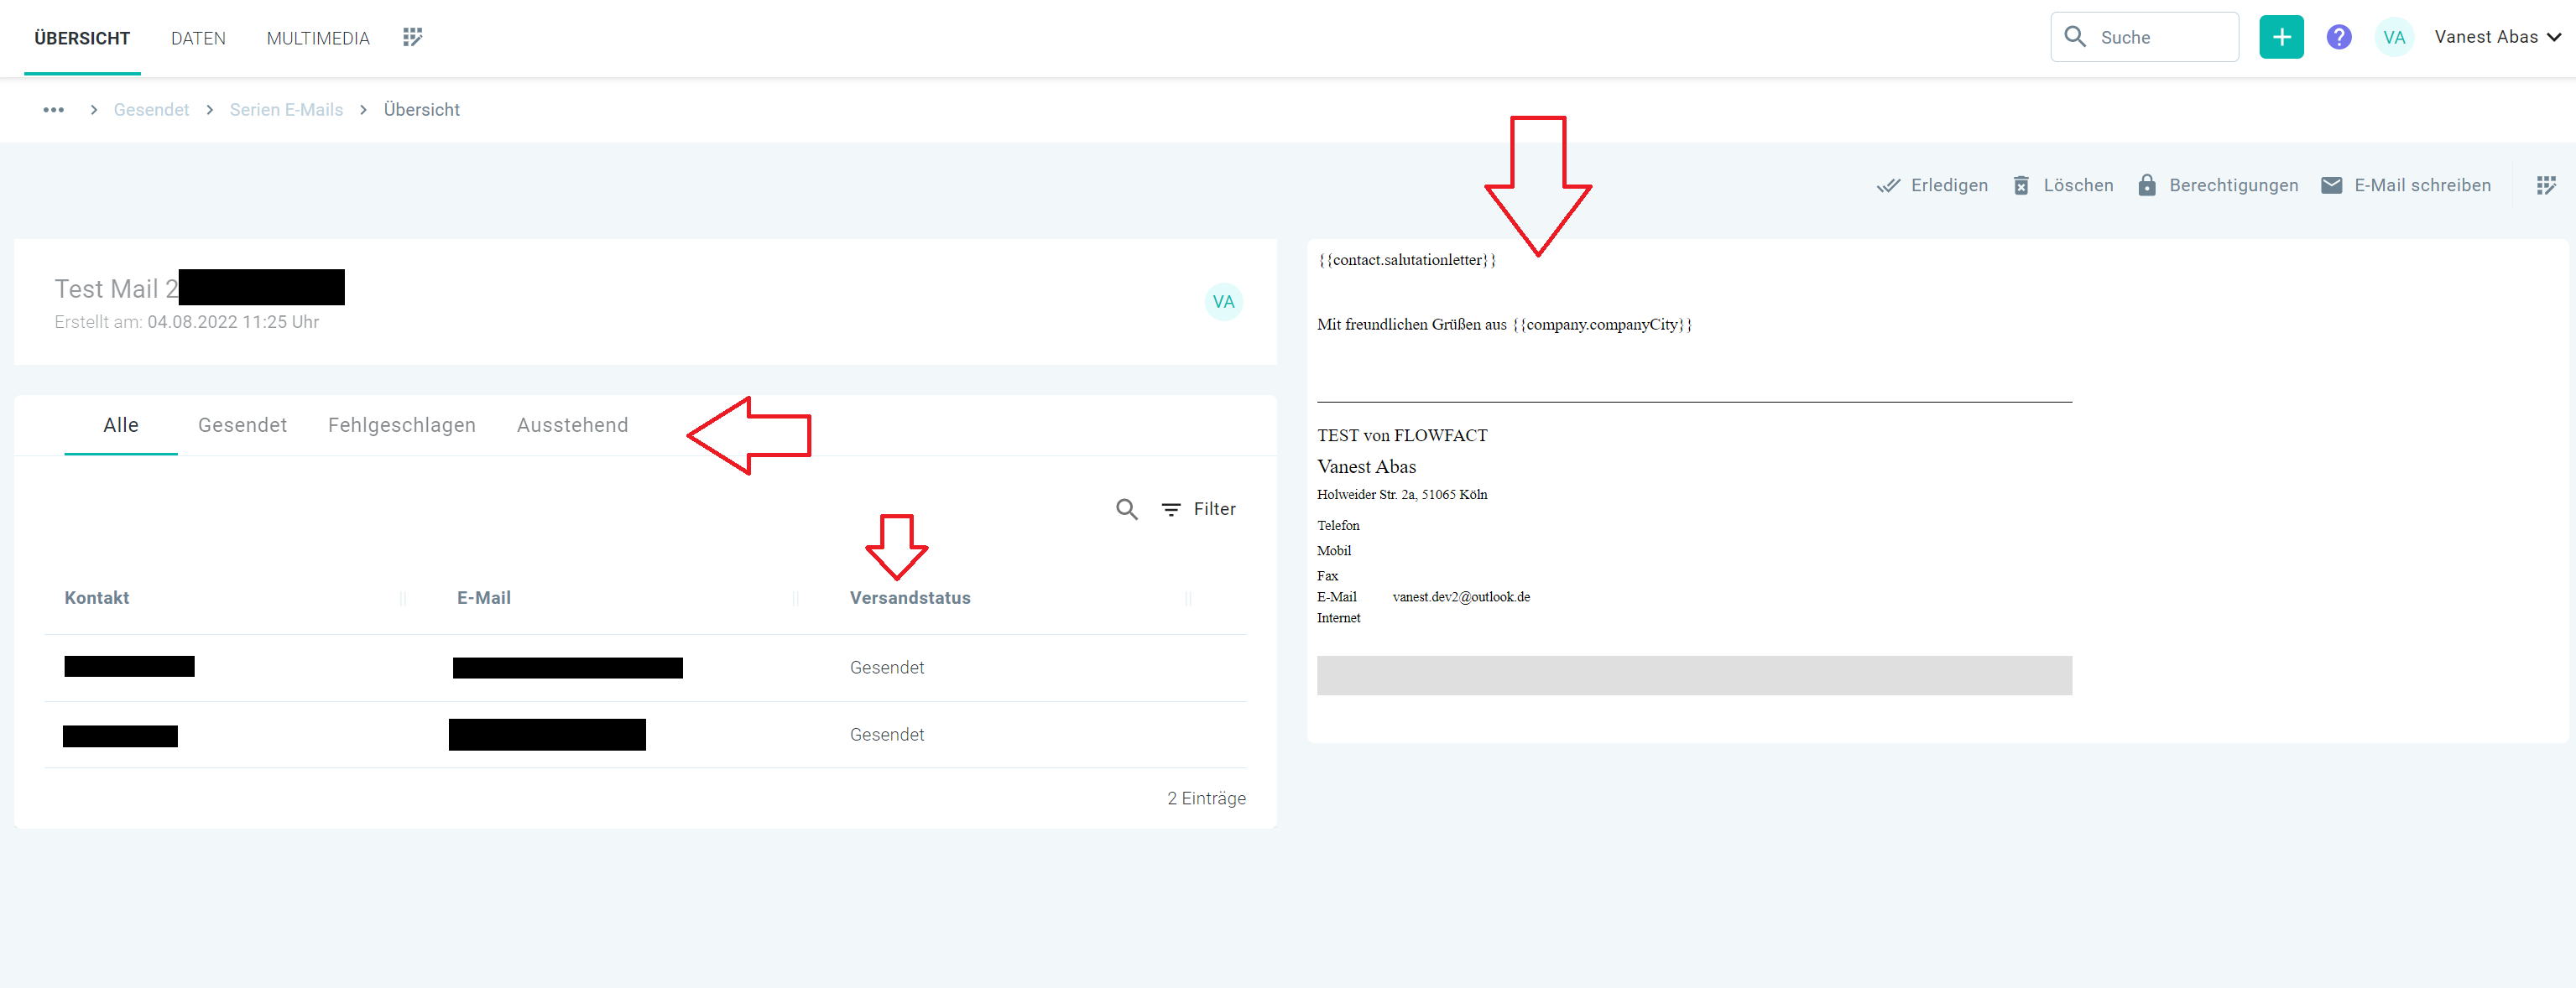Expand the Vanest Abas user dropdown
The image size is (2576, 988).
2497,37
